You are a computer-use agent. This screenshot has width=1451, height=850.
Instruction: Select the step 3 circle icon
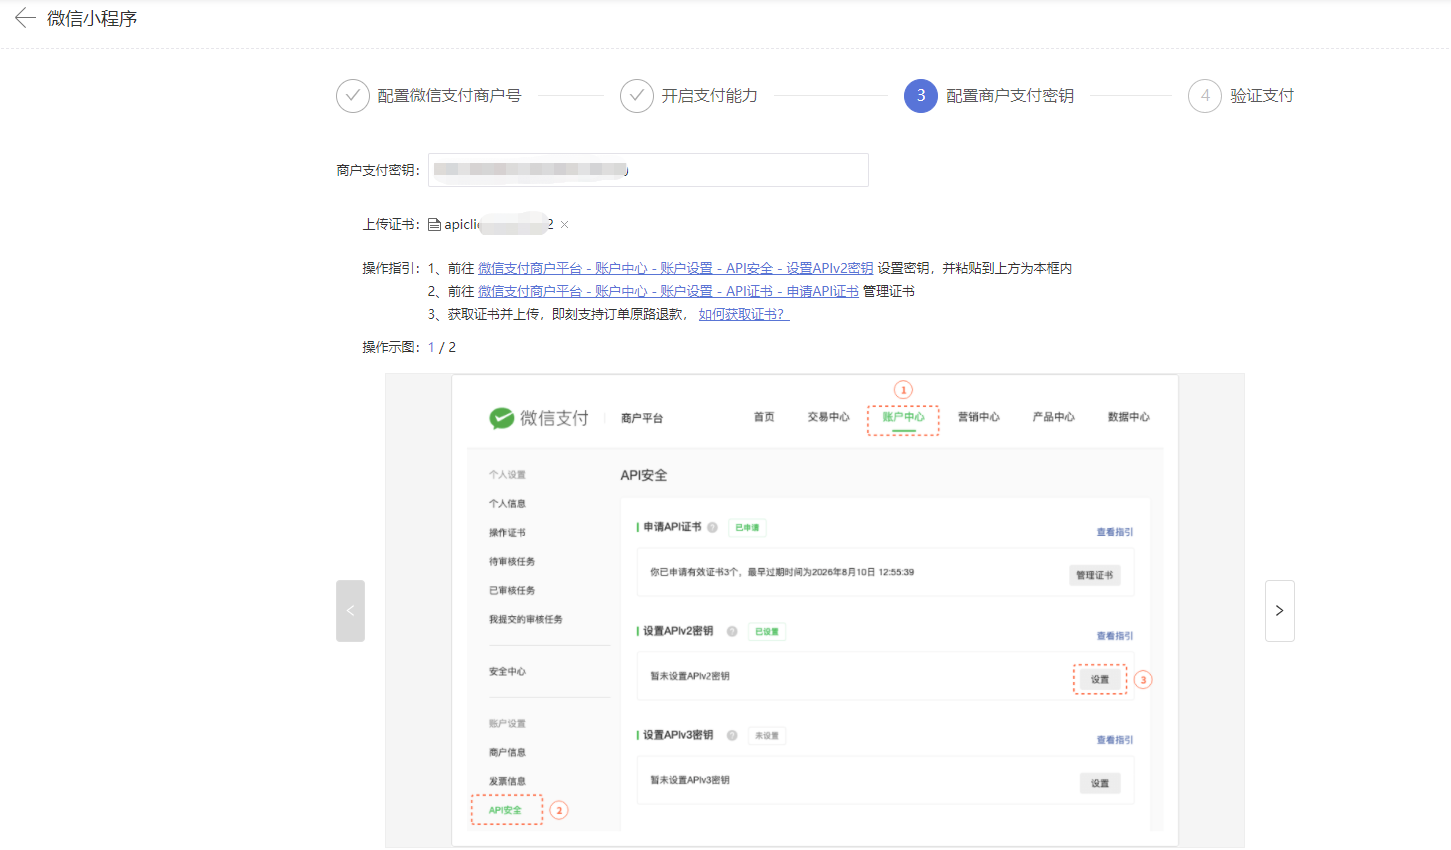pyautogui.click(x=920, y=96)
